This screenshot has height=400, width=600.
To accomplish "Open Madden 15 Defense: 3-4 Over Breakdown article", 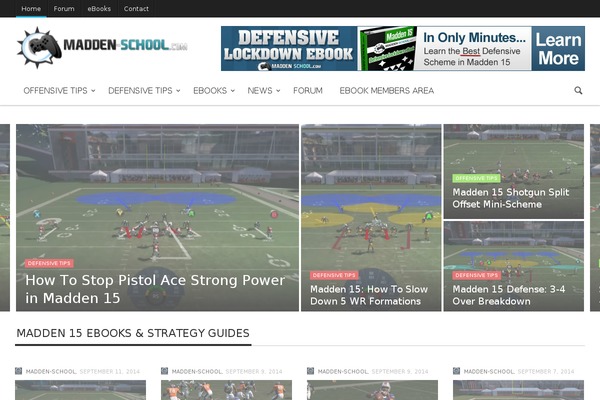I will tap(509, 295).
